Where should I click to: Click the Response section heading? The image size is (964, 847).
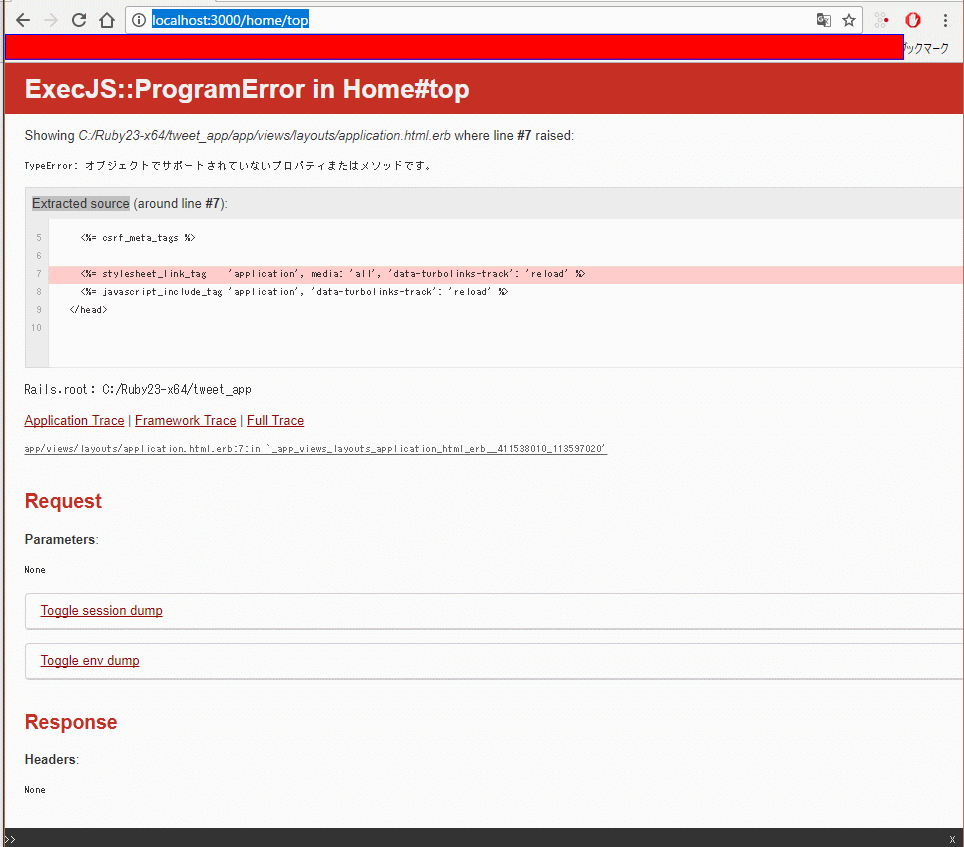tap(71, 722)
